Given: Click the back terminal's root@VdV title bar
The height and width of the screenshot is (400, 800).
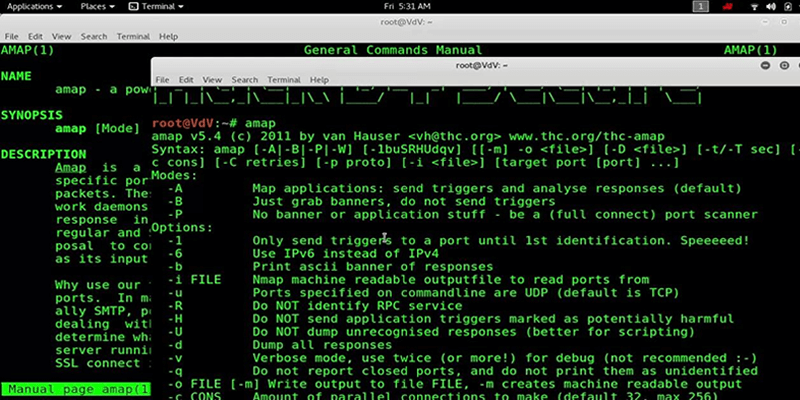Looking at the screenshot, I should [x=407, y=22].
